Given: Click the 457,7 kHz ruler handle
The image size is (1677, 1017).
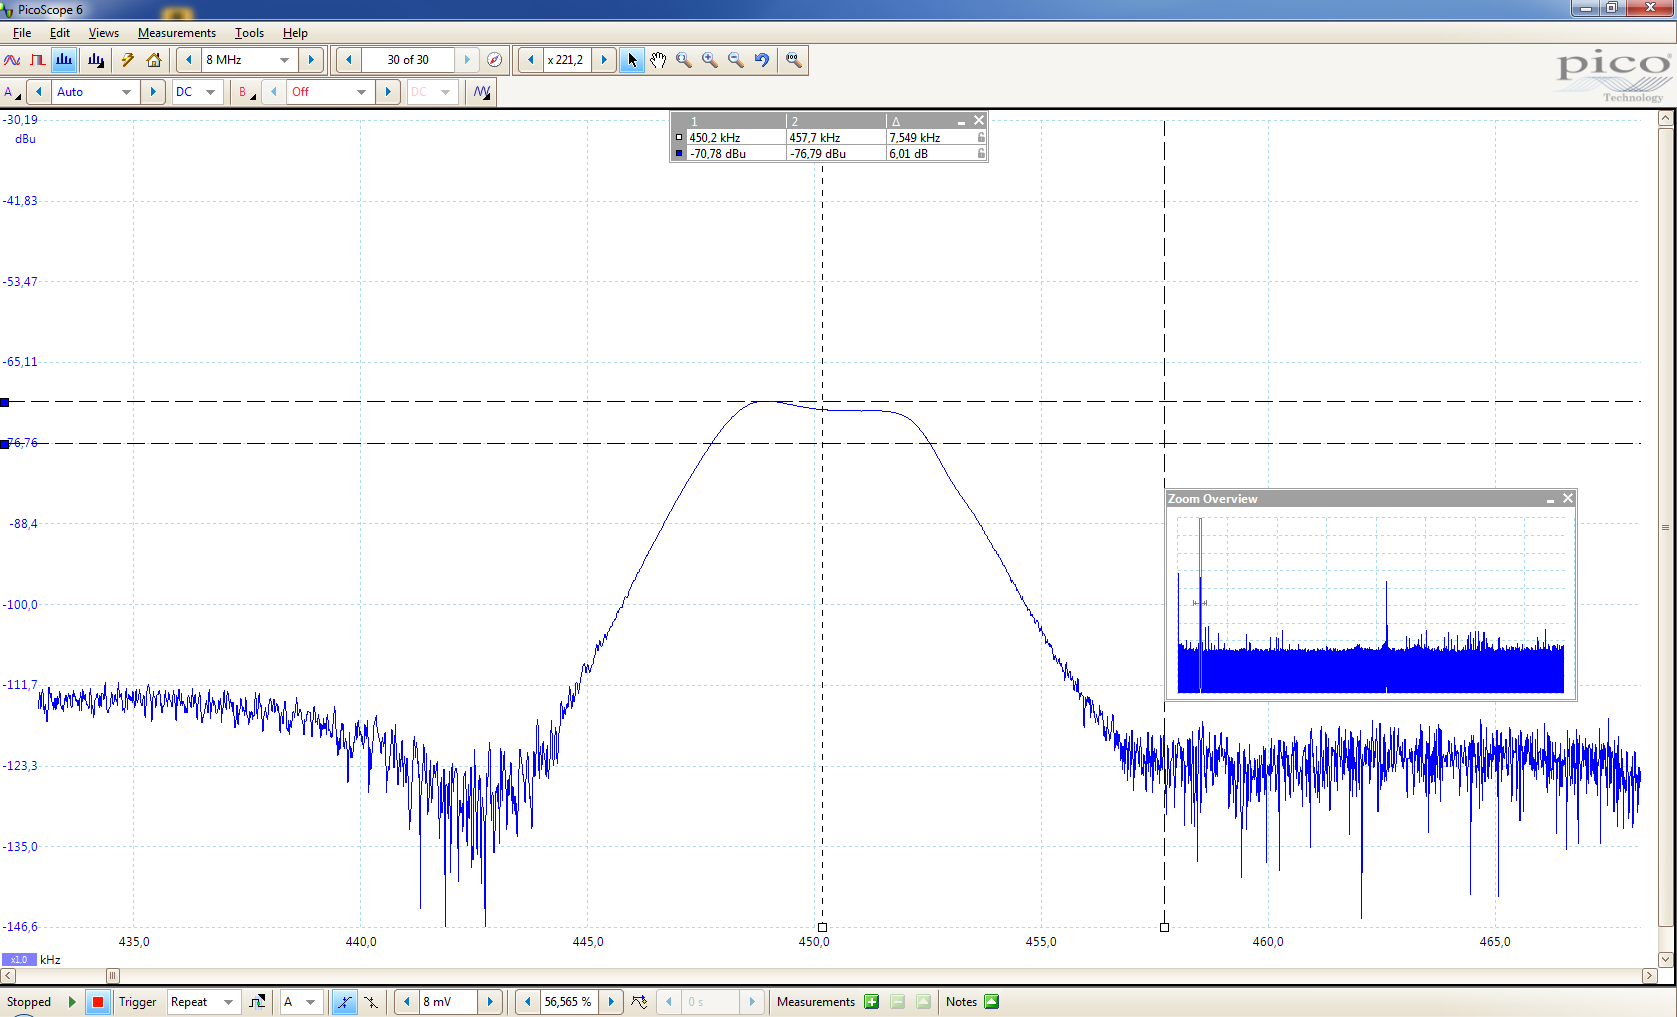Looking at the screenshot, I should (x=1164, y=927).
